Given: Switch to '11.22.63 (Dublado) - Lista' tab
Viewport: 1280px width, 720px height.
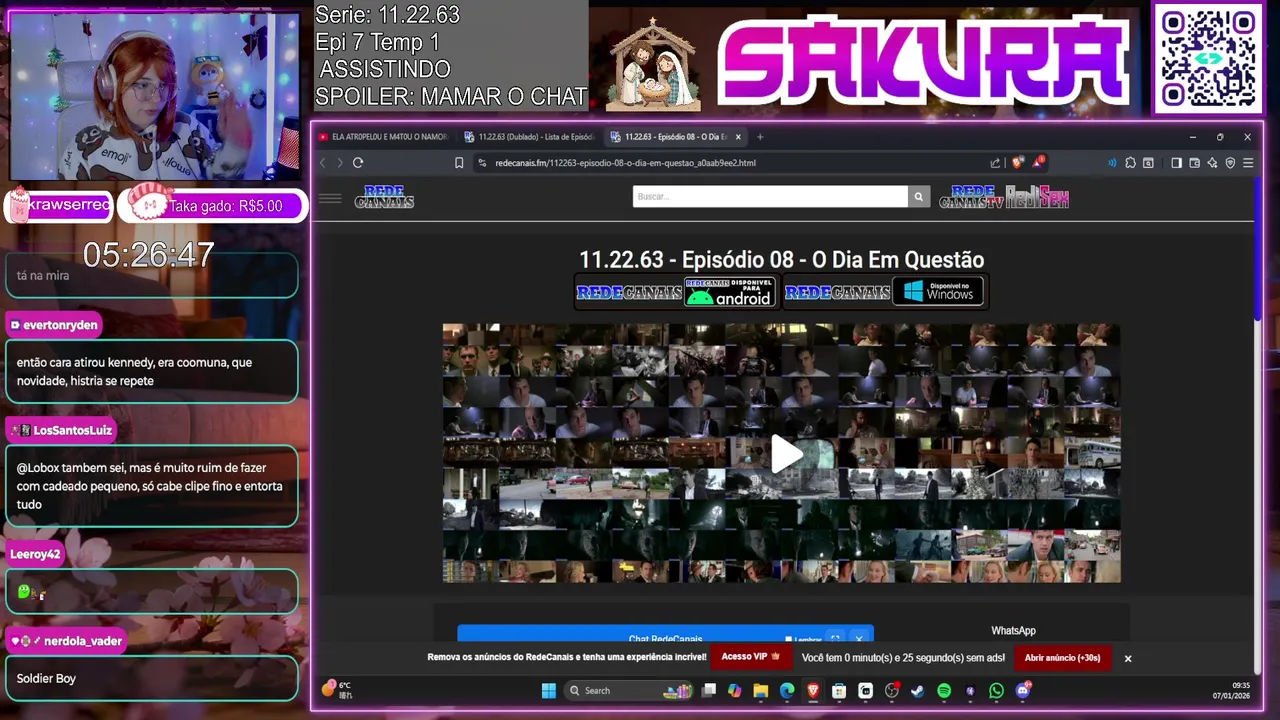Looking at the screenshot, I should [x=529, y=137].
